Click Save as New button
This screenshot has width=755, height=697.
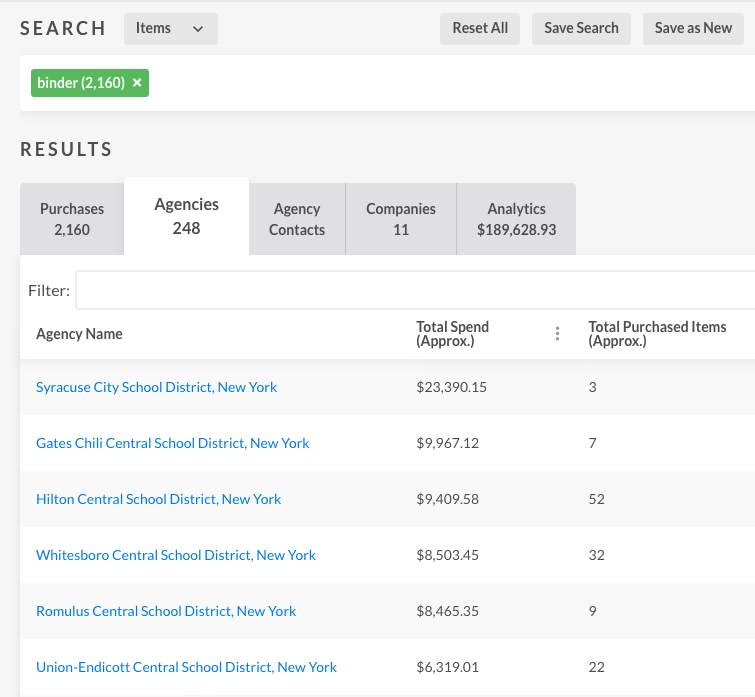(693, 29)
